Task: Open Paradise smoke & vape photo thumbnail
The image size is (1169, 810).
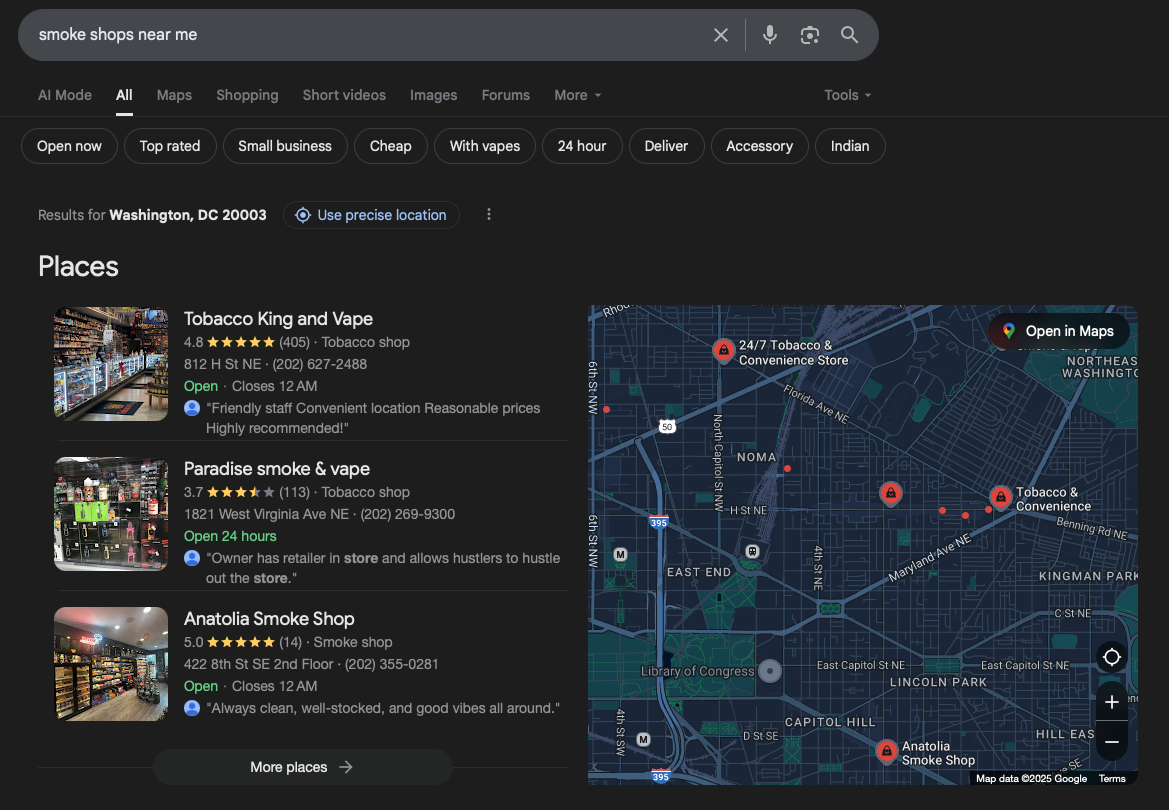Action: [111, 514]
